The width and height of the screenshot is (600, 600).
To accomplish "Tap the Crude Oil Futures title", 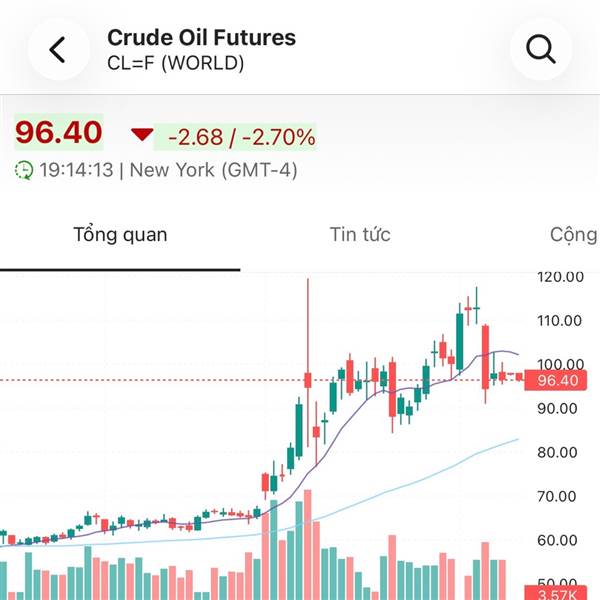I will coord(201,38).
